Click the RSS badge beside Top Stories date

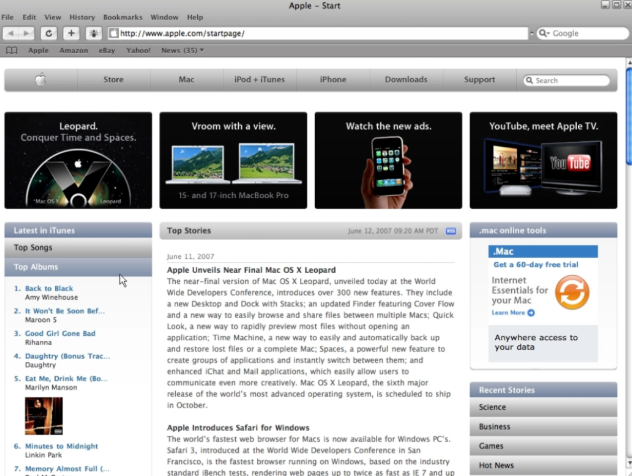tap(451, 231)
